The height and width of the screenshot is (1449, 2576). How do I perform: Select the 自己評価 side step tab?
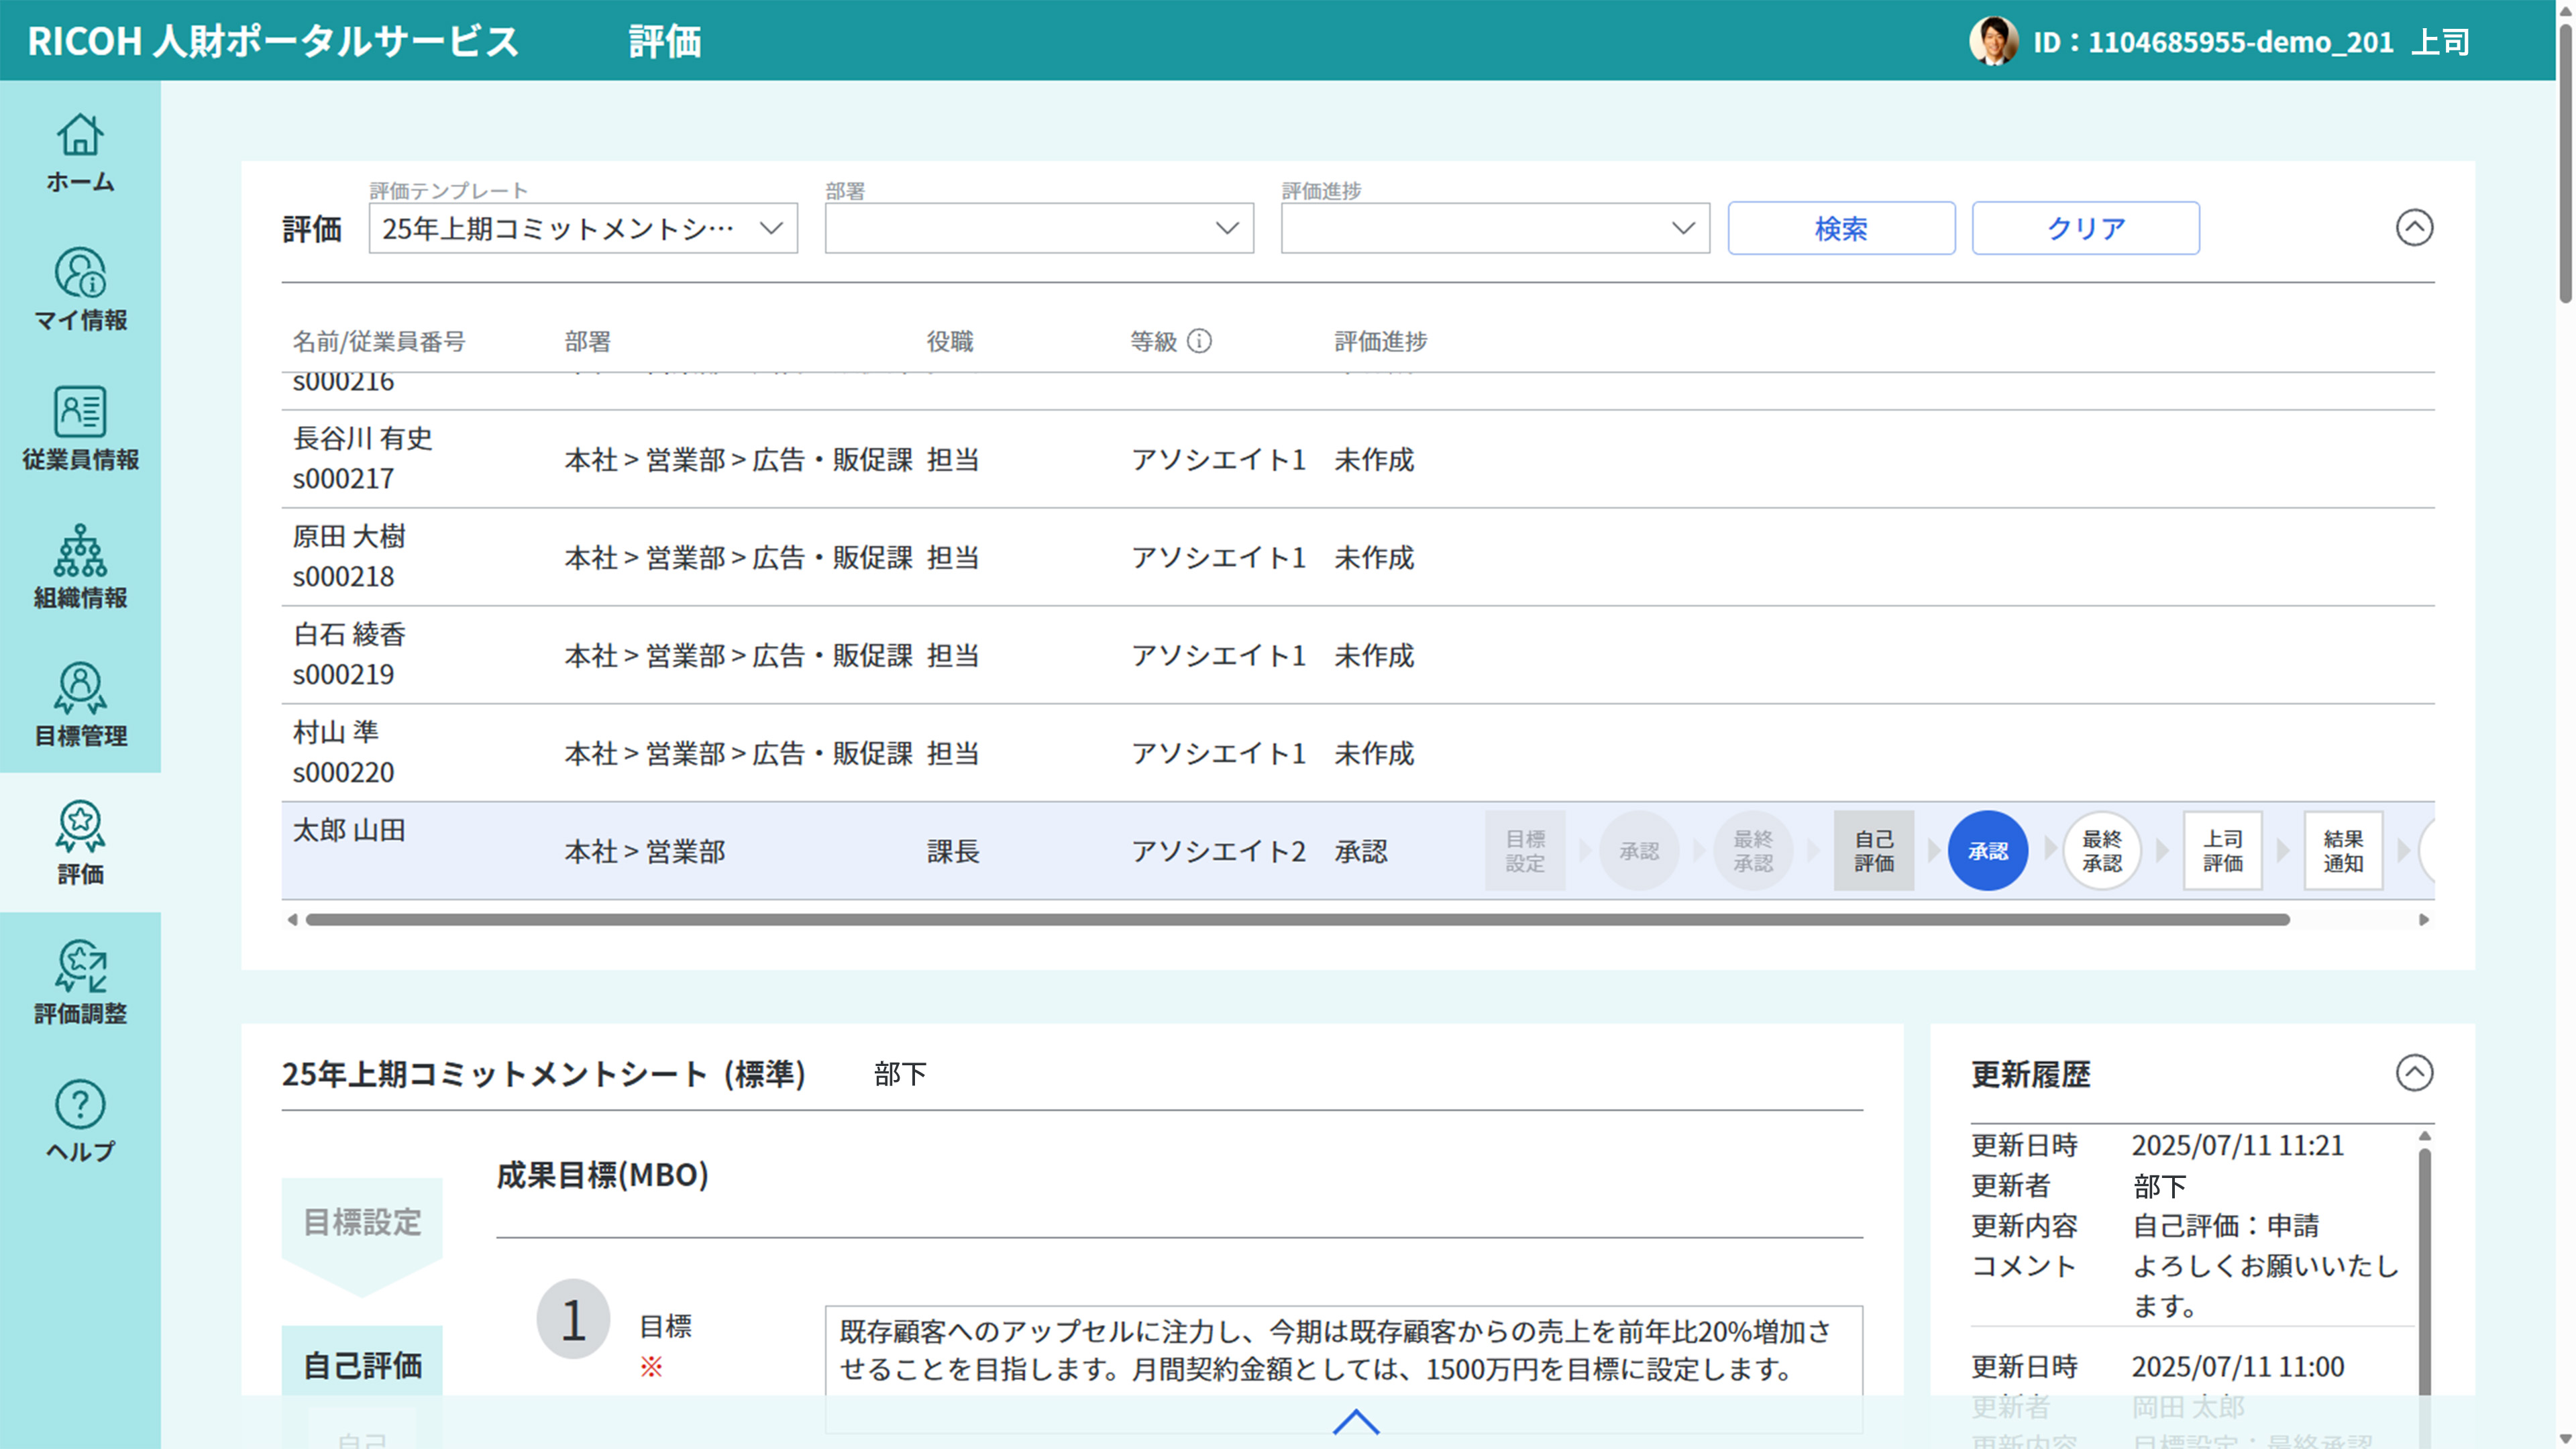click(362, 1365)
